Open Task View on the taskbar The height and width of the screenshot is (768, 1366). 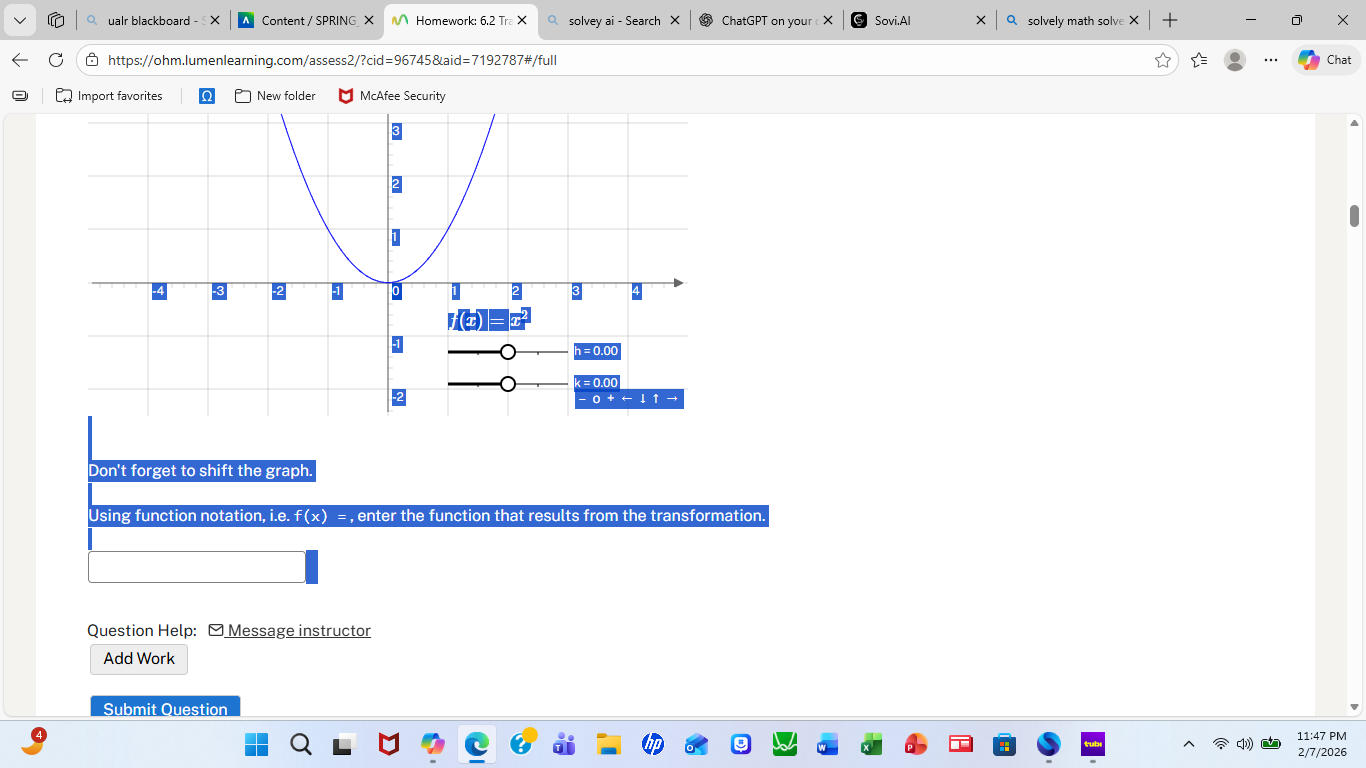coord(345,744)
